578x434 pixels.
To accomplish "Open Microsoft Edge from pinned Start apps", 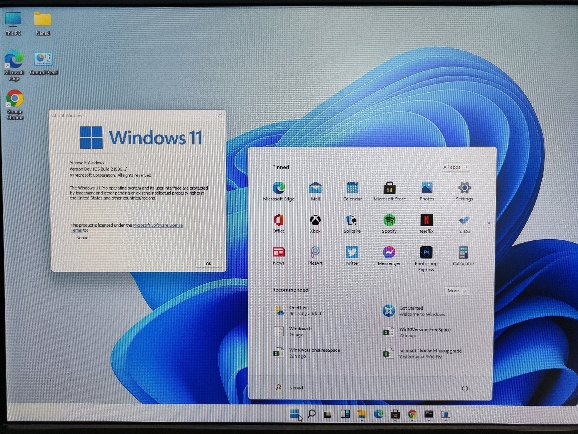I will click(279, 191).
